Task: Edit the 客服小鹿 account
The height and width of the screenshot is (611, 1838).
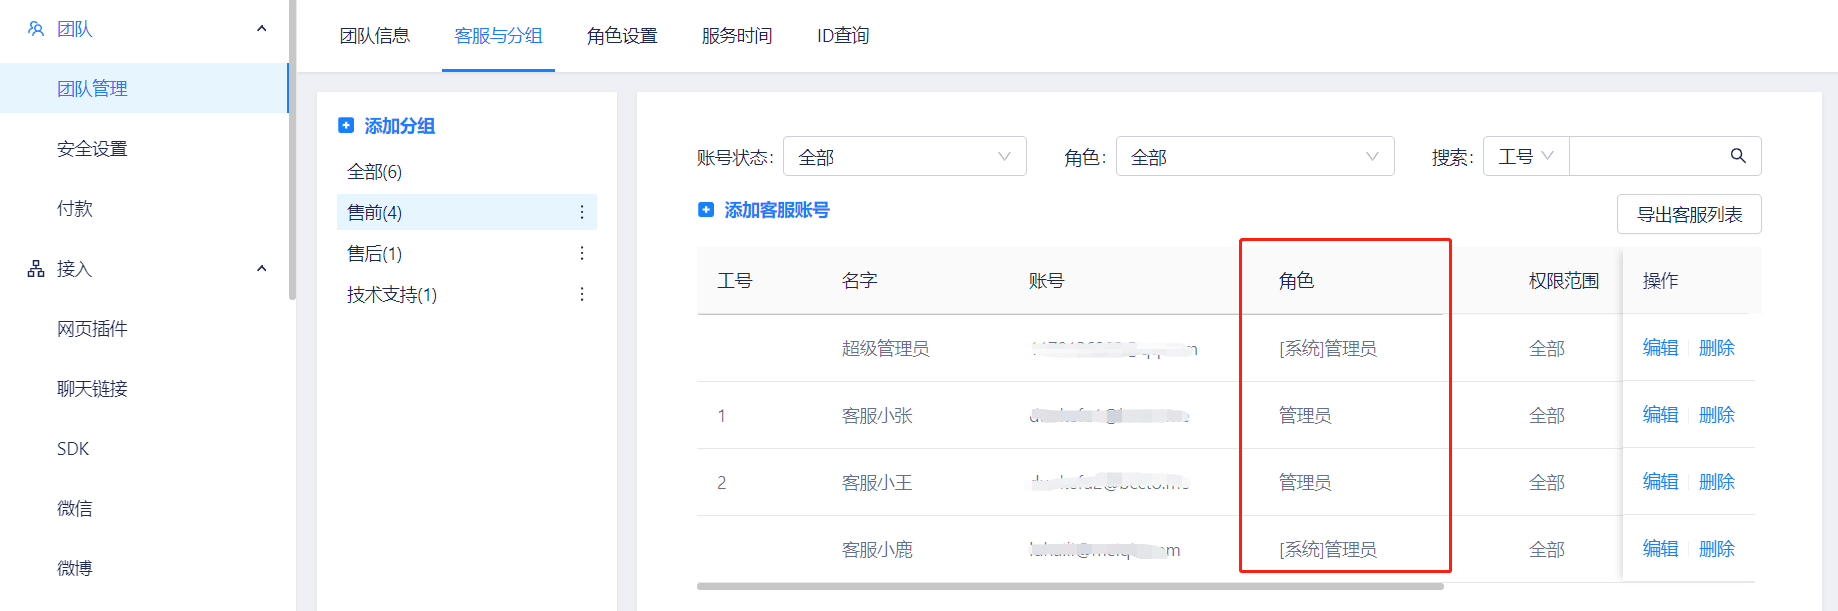Action: 1660,549
